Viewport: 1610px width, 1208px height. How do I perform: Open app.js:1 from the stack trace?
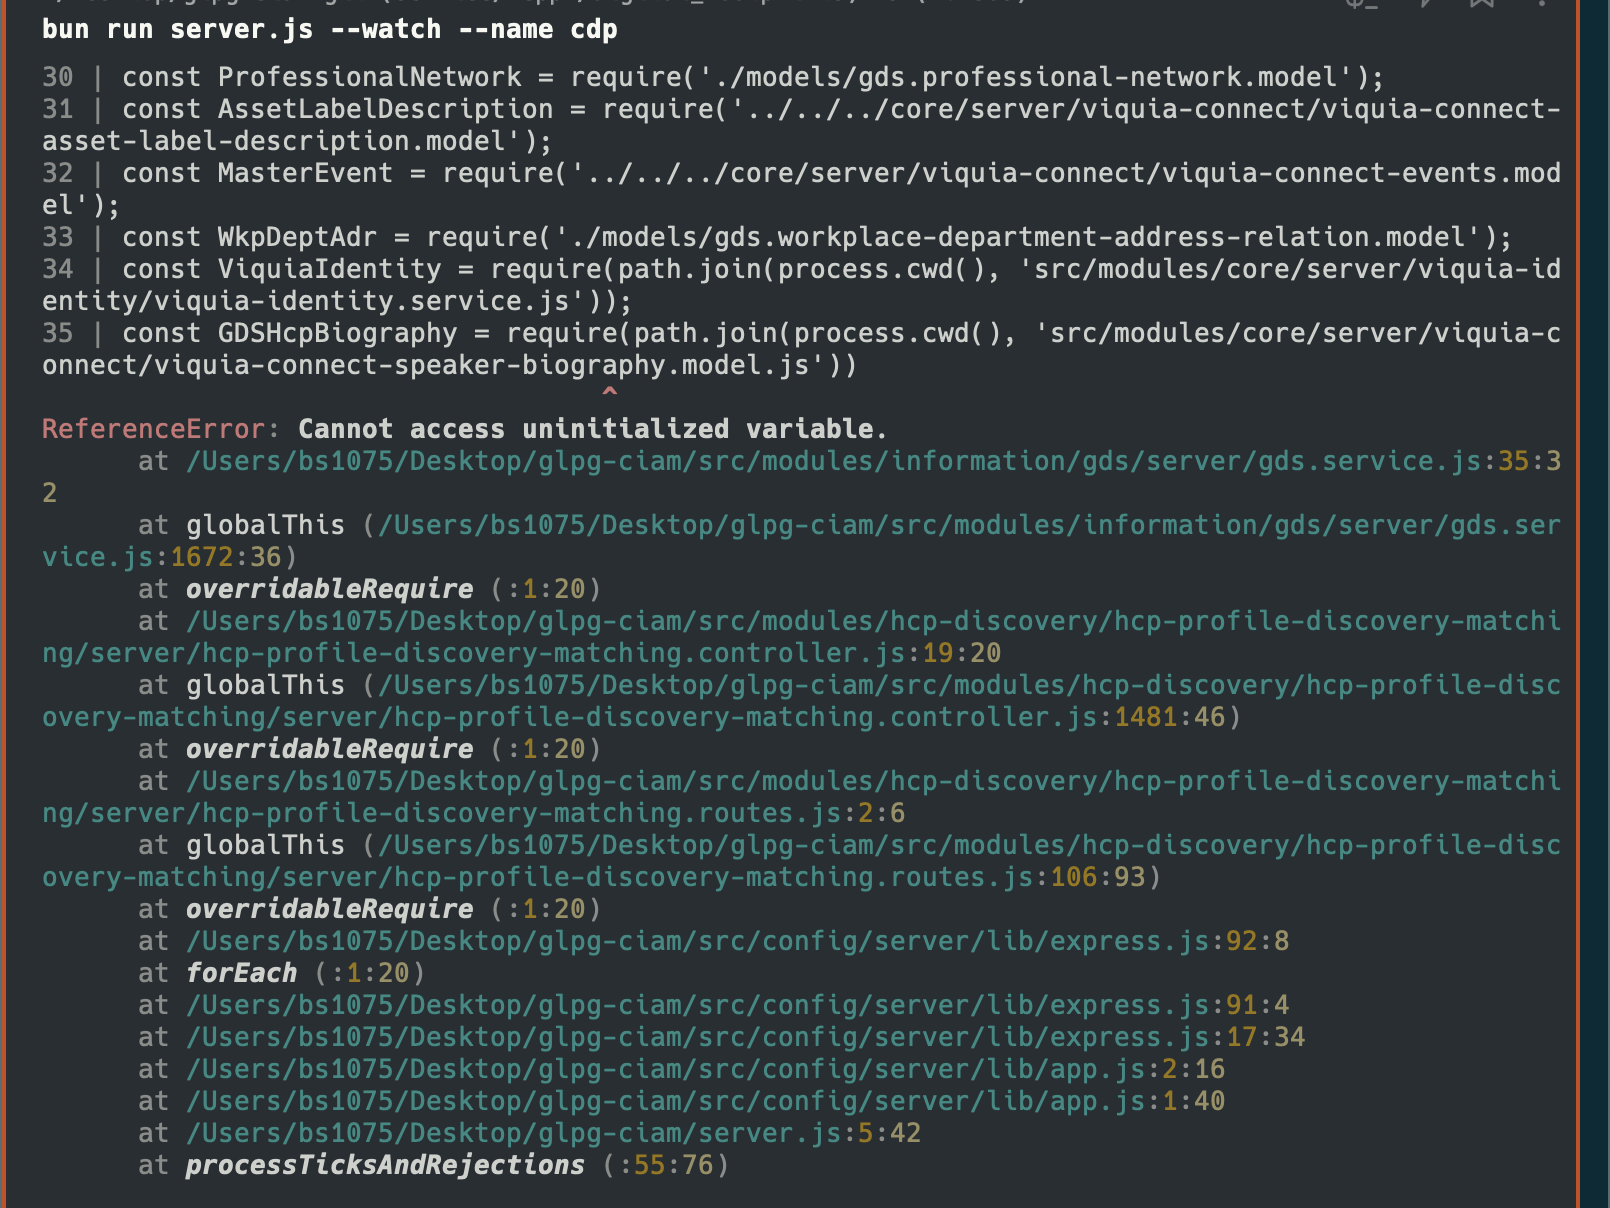pos(660,1100)
